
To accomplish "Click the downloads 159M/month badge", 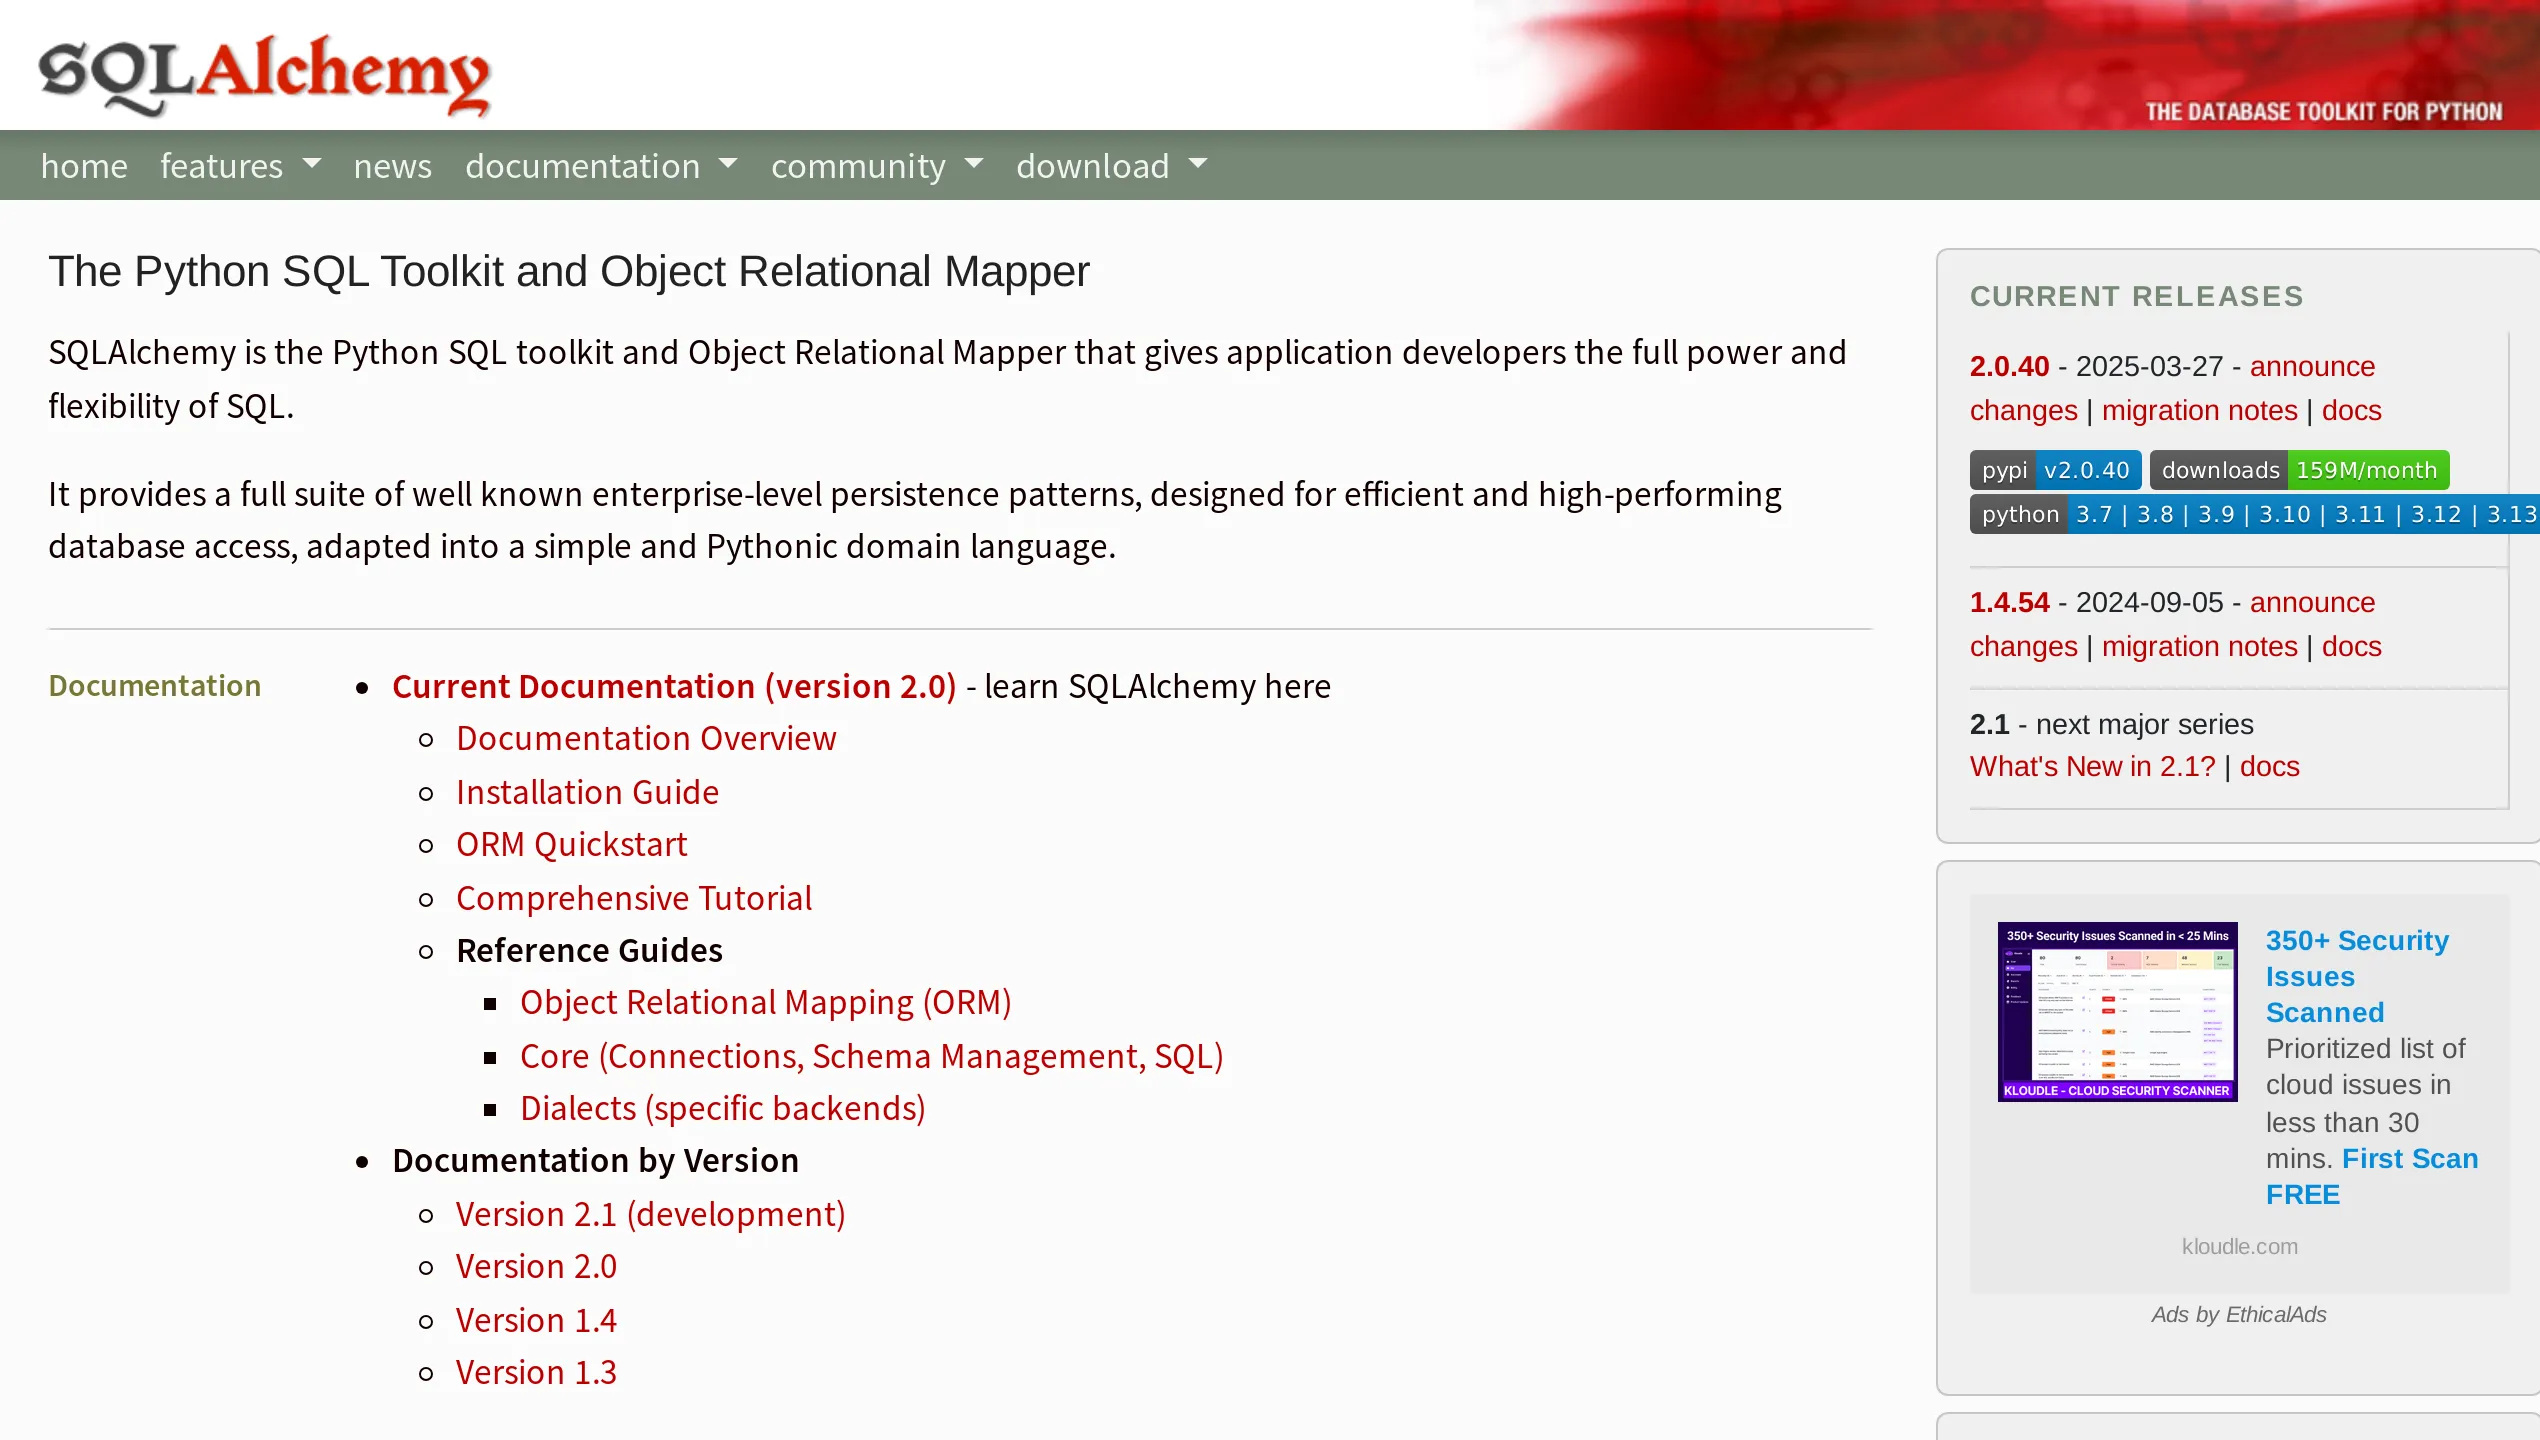I will 2298,470.
